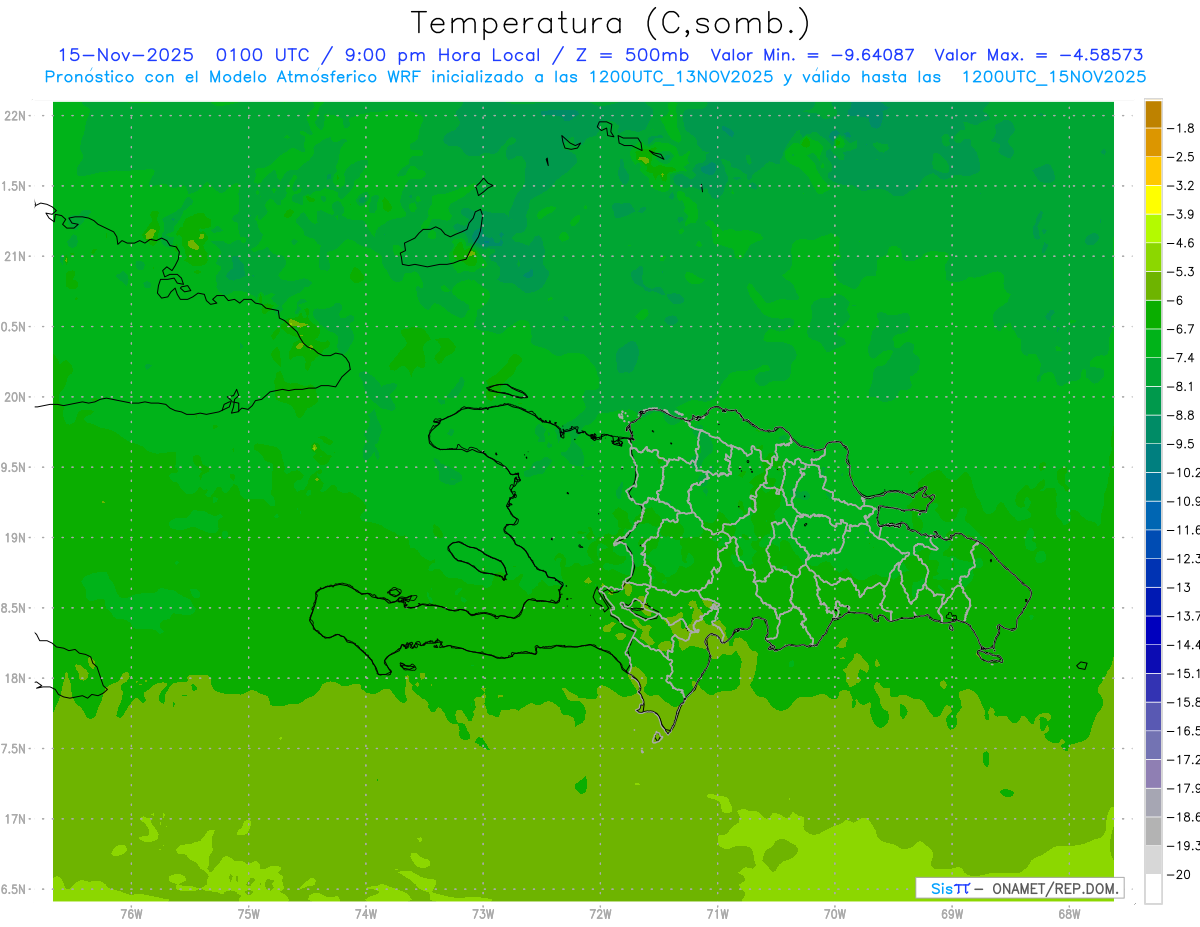Click the '19N' latitude label
The width and height of the screenshot is (1200, 927).
click(x=15, y=538)
